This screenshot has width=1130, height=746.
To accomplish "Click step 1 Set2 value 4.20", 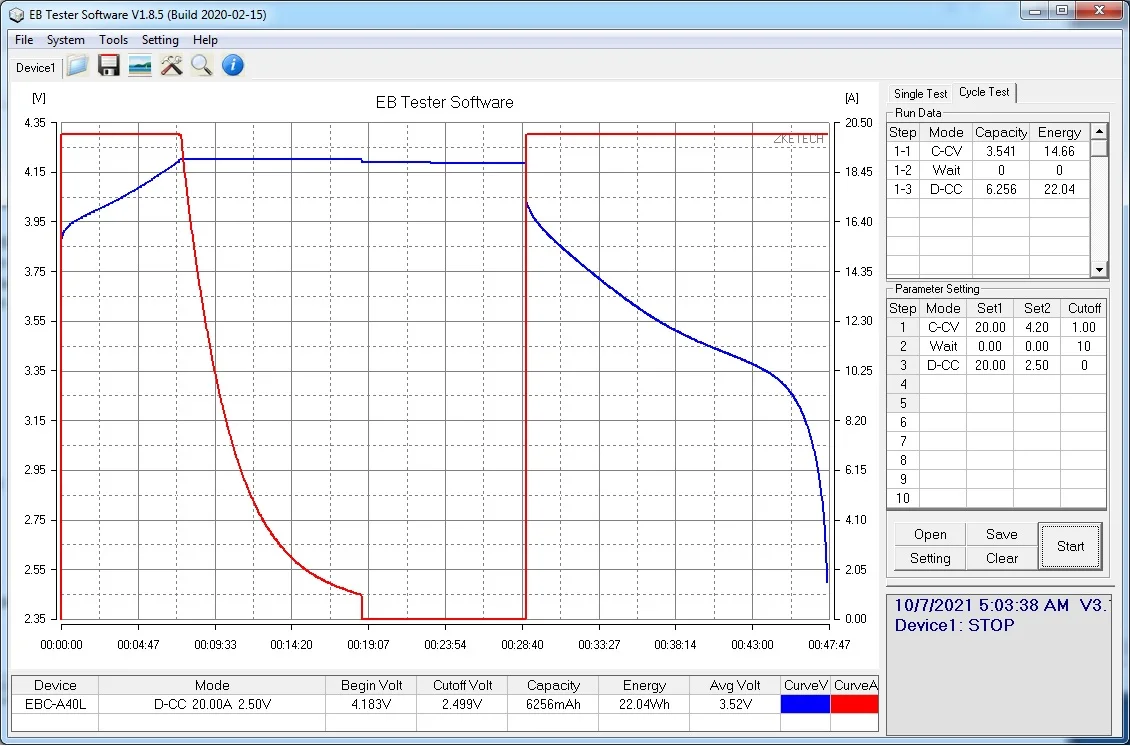I will point(1036,327).
